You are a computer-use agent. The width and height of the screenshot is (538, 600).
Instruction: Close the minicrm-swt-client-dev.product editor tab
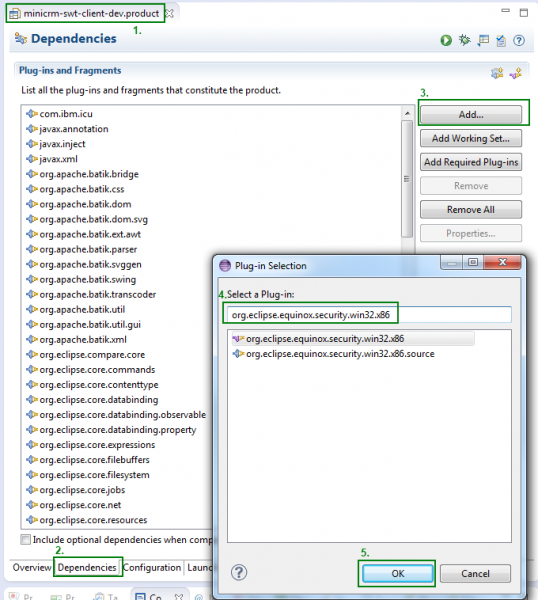coord(169,13)
